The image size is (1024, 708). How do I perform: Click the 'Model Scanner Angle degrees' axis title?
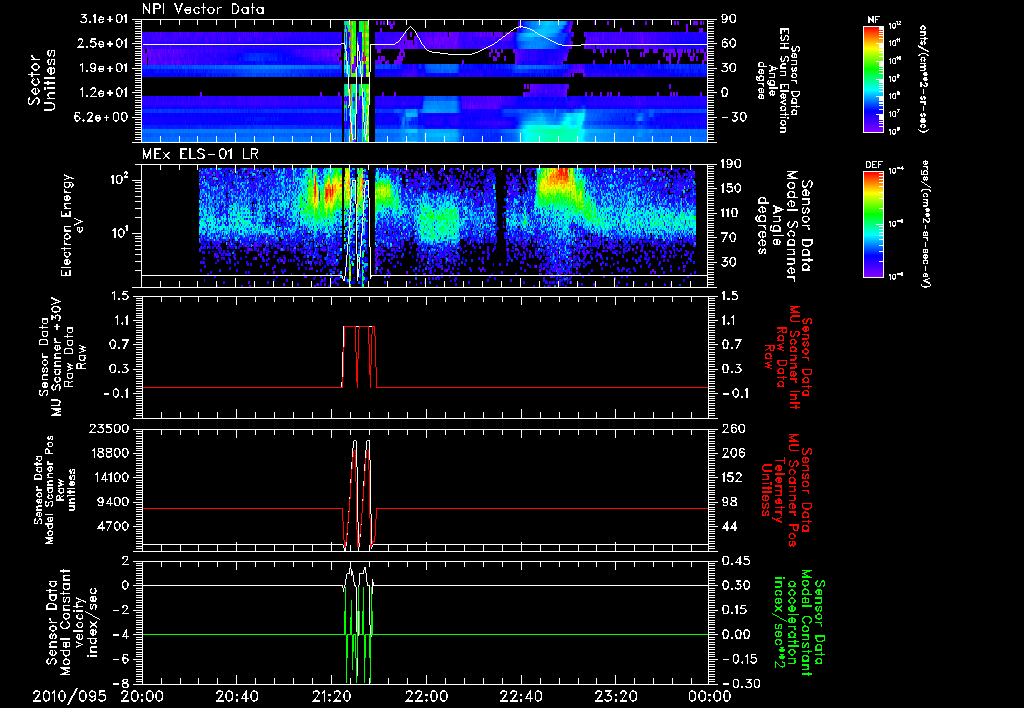[784, 225]
